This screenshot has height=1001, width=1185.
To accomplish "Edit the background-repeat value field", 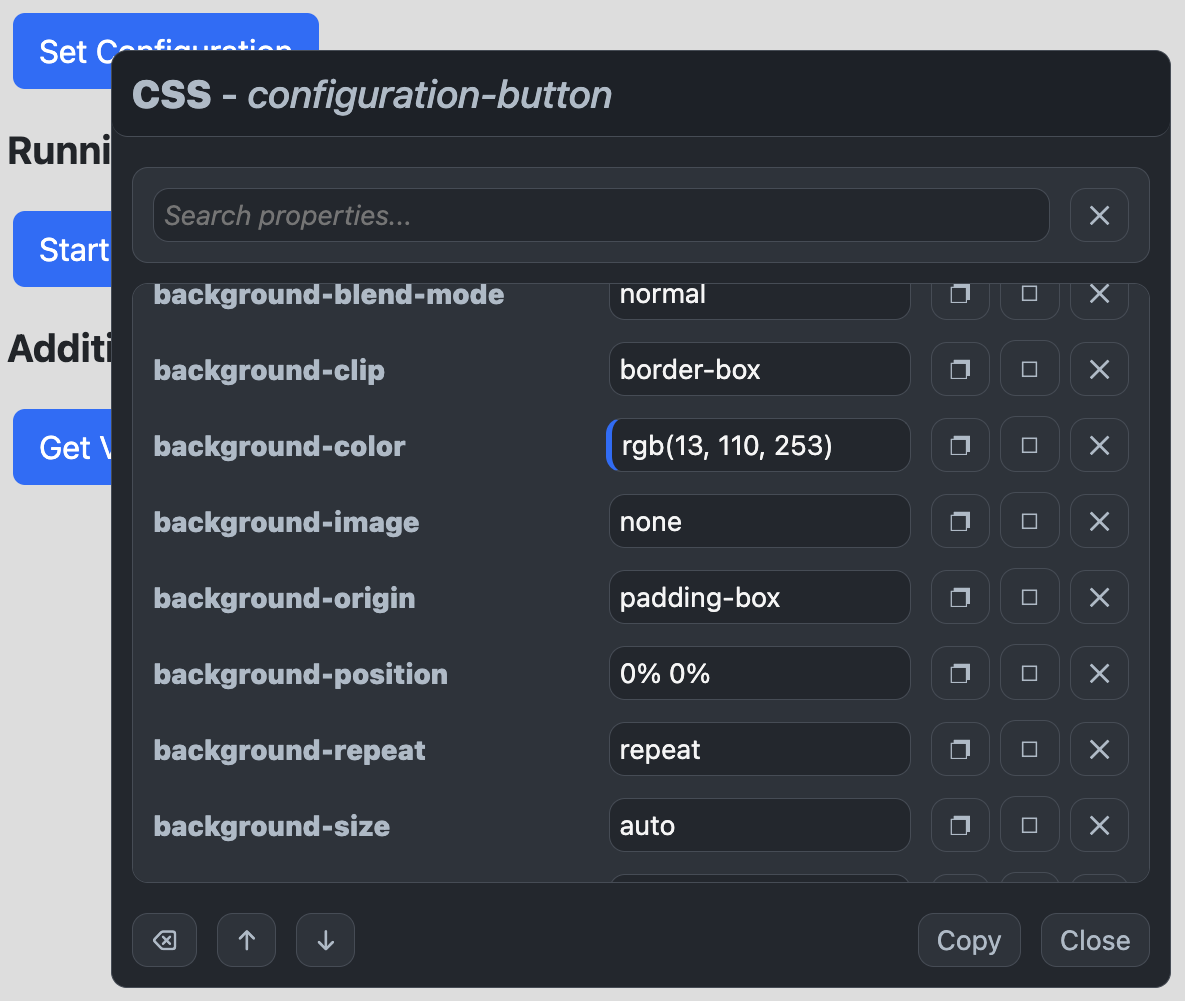I will pyautogui.click(x=760, y=749).
